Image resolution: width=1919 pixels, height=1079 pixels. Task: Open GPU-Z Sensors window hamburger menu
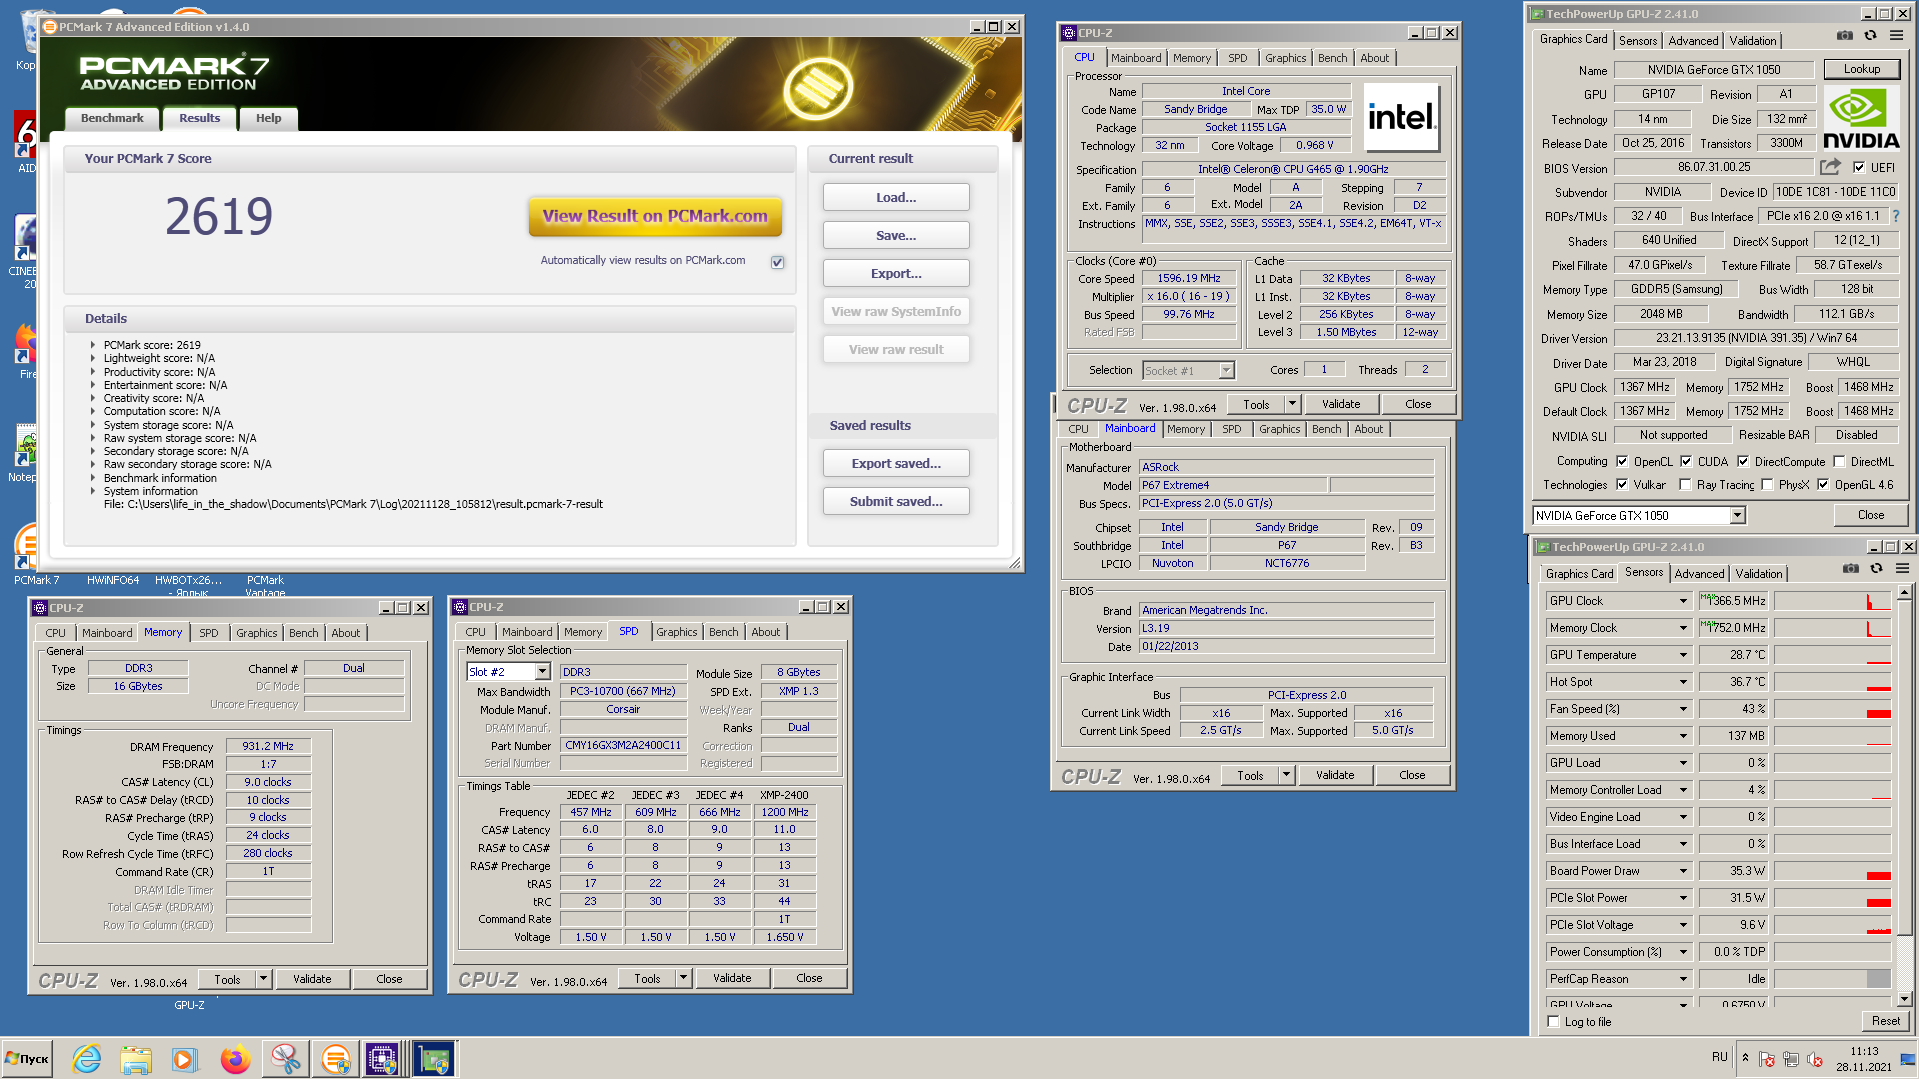coord(1902,569)
